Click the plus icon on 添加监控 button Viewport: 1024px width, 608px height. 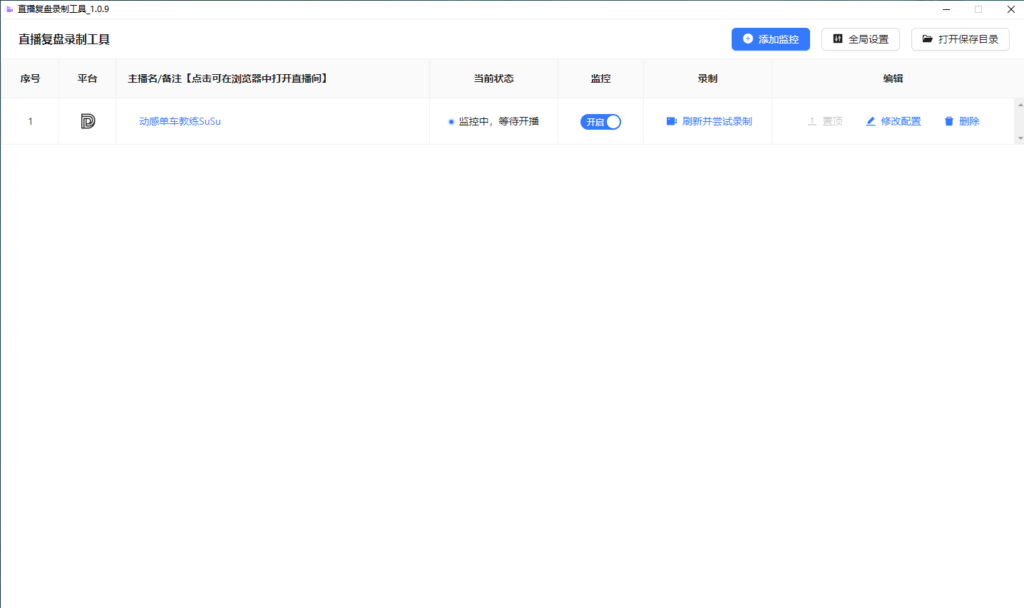(747, 39)
